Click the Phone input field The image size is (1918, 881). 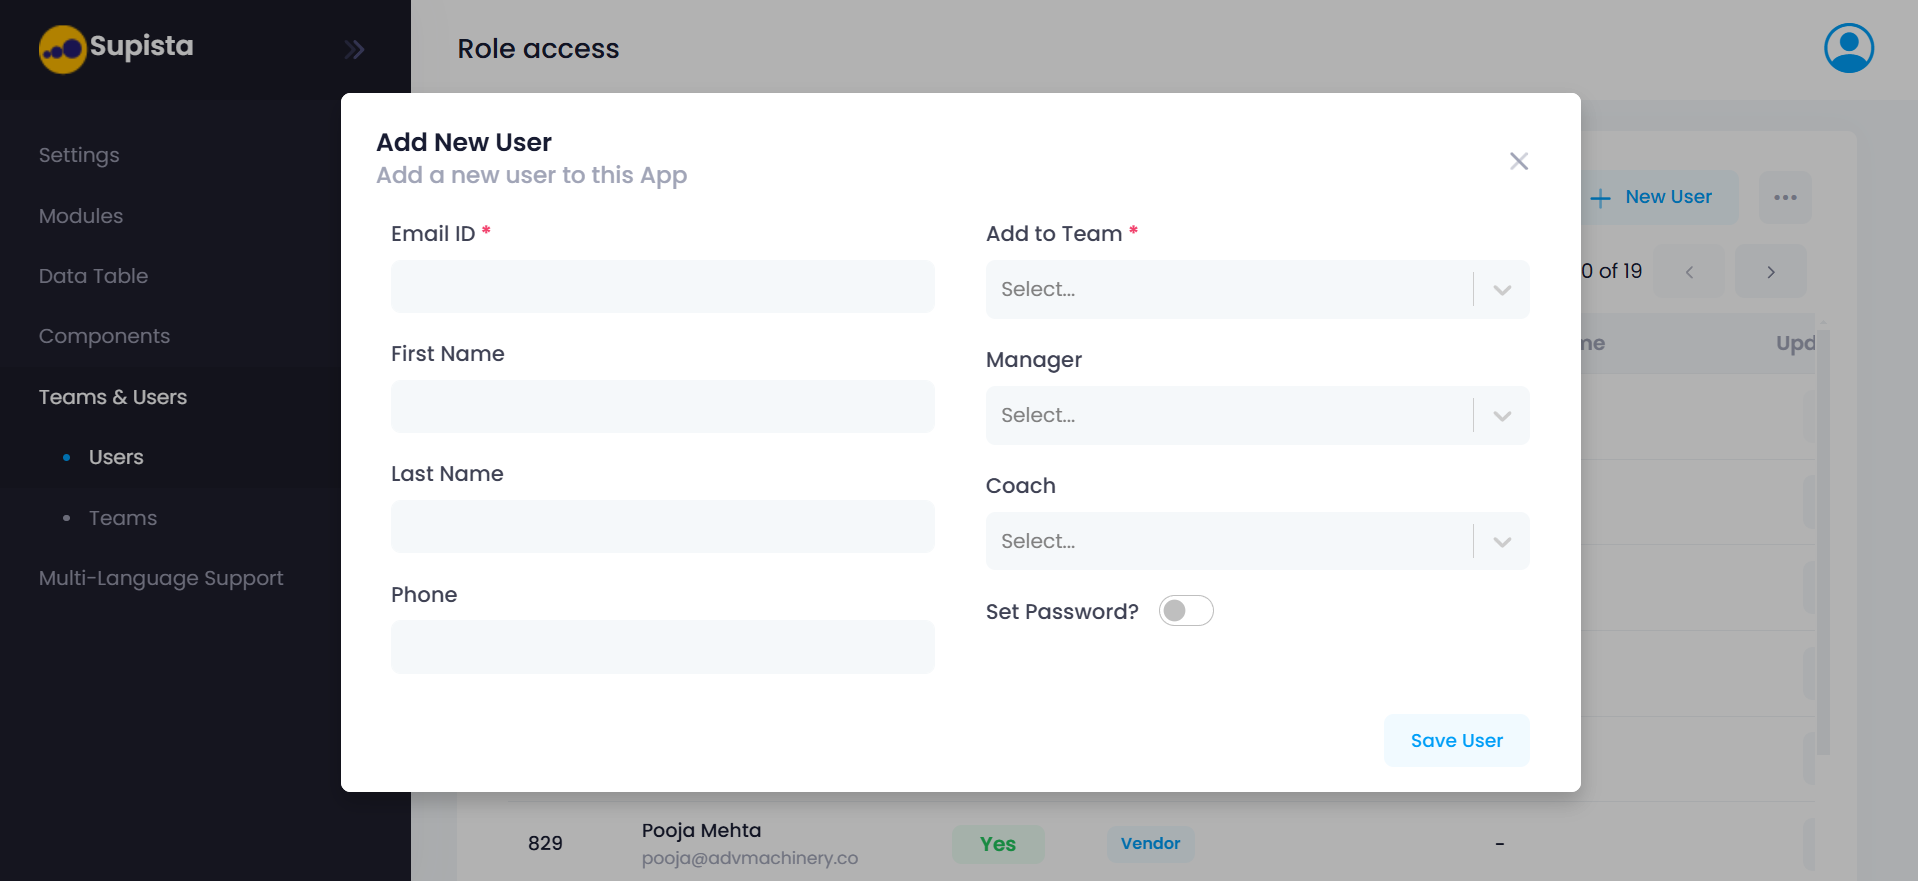point(662,647)
